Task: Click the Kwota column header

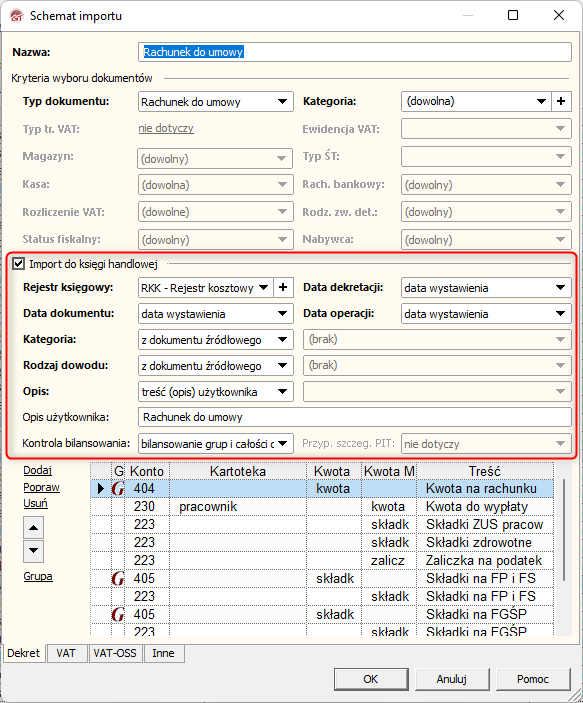Action: pos(332,471)
